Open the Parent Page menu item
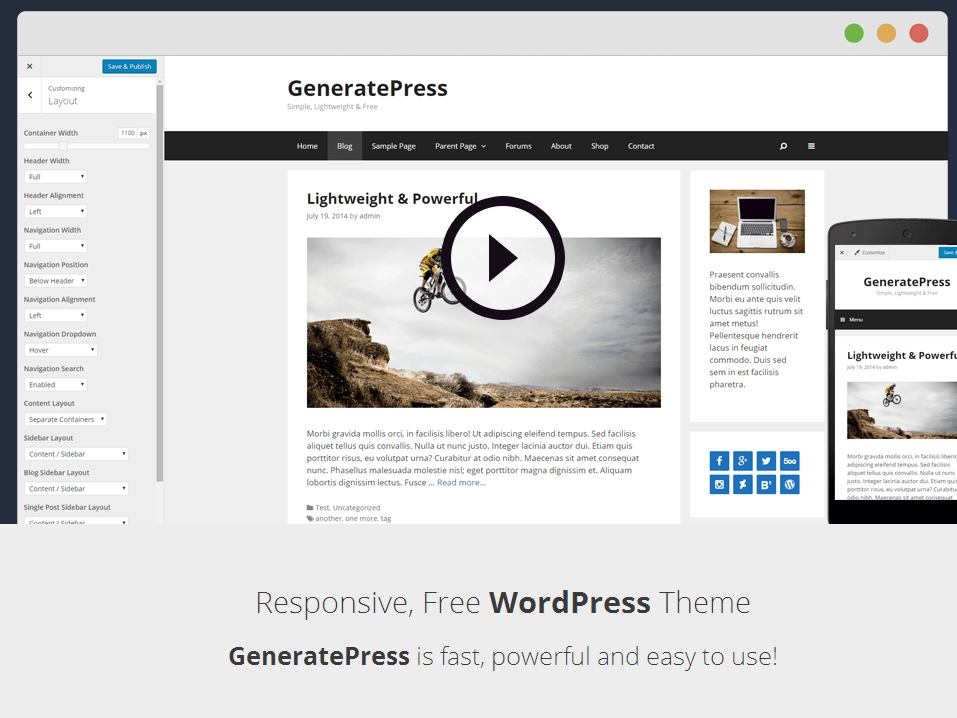The width and height of the screenshot is (957, 718). 460,146
